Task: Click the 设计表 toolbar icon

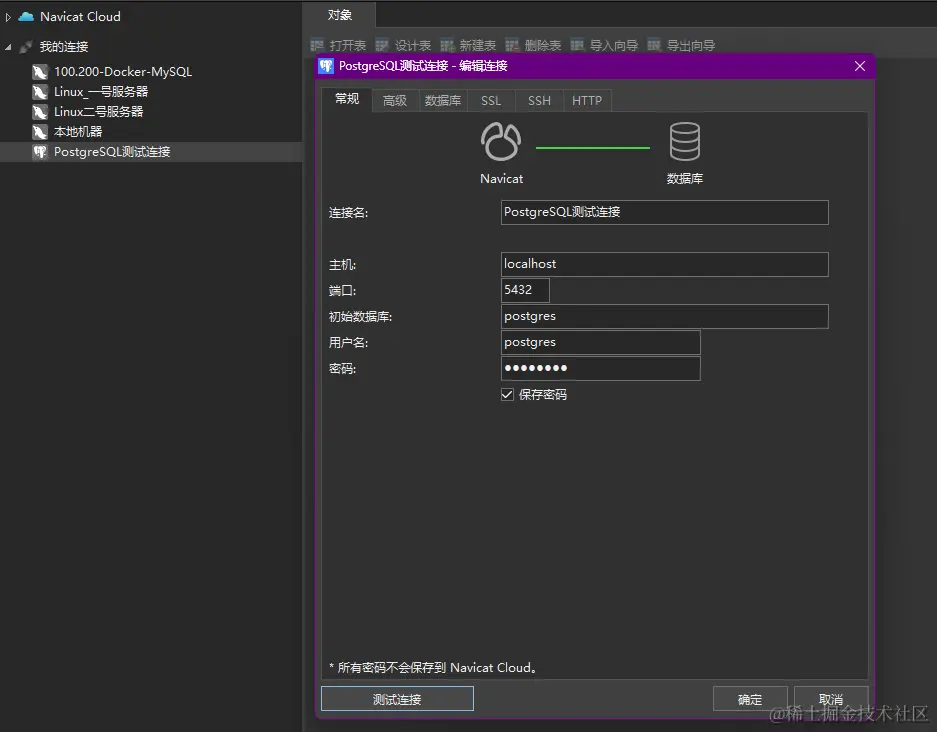Action: [x=382, y=45]
